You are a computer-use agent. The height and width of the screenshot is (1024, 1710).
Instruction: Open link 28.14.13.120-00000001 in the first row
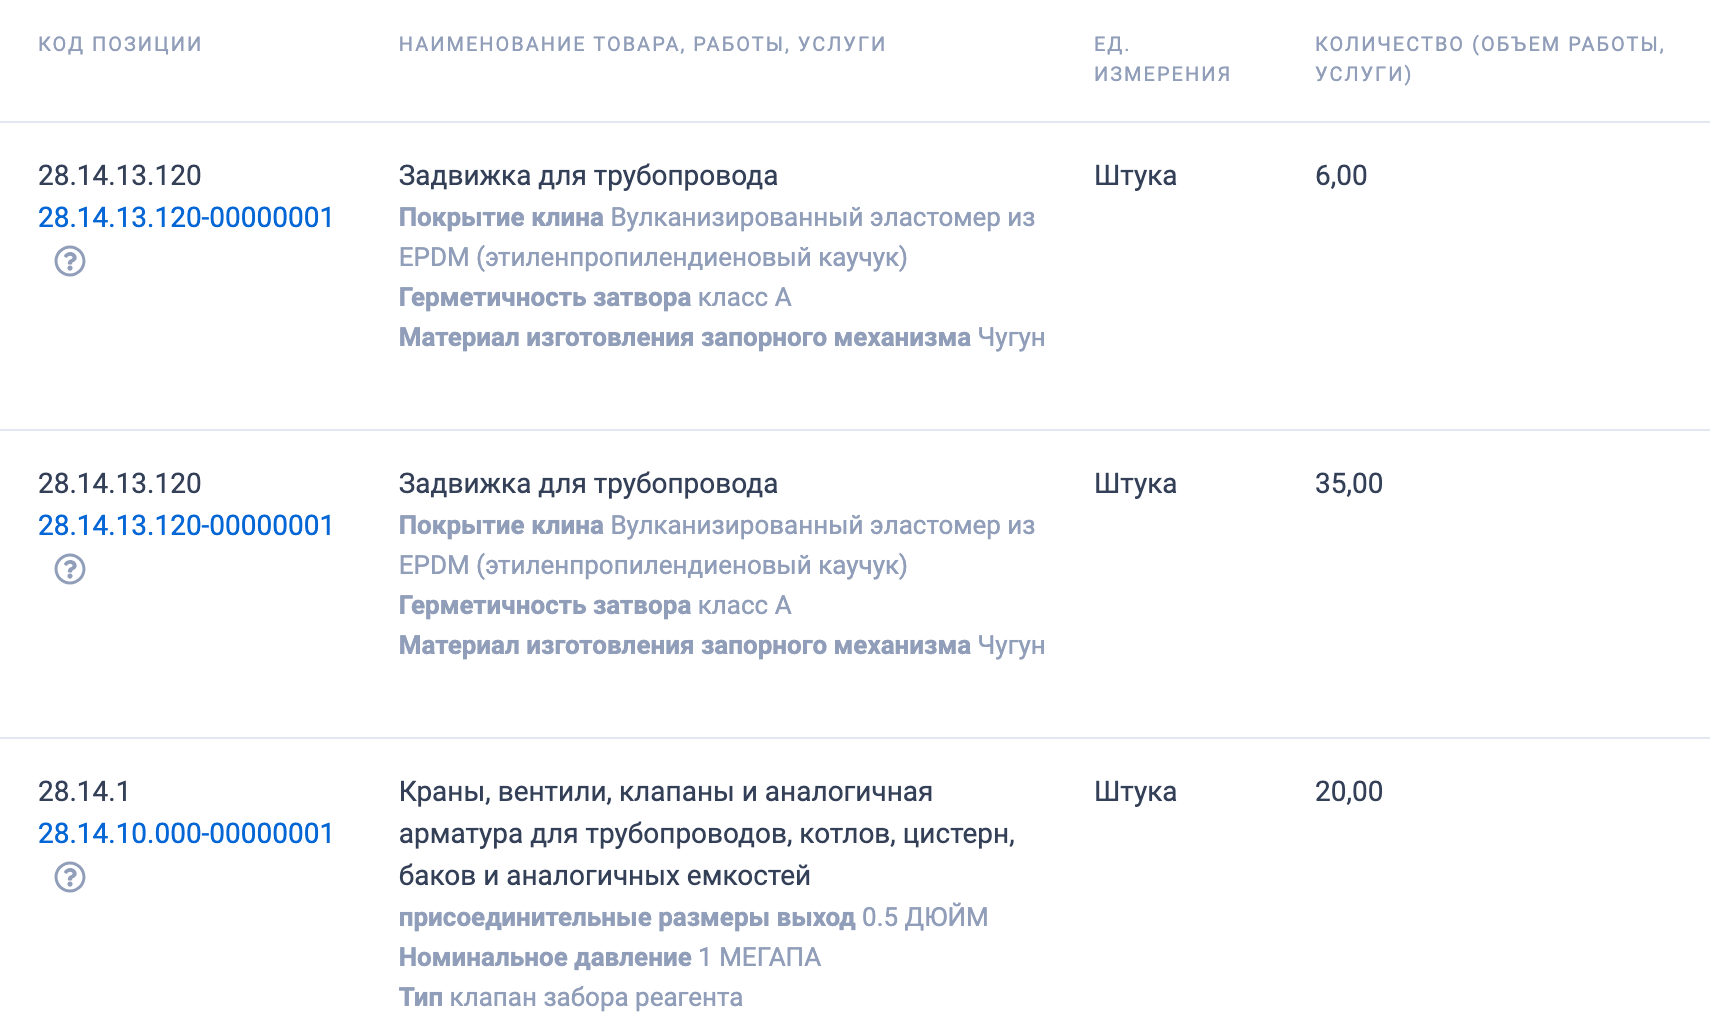[186, 217]
